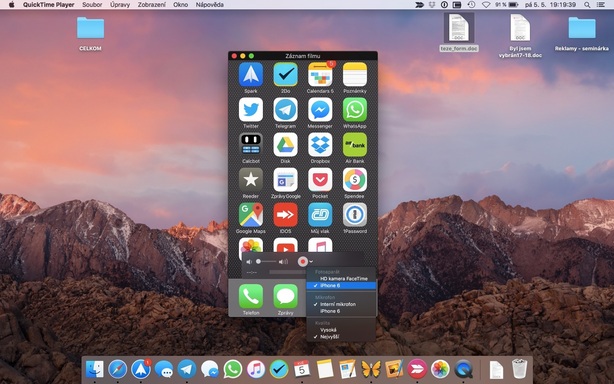Launch Safari from the Dock
The image size is (614, 384).
coord(117,369)
